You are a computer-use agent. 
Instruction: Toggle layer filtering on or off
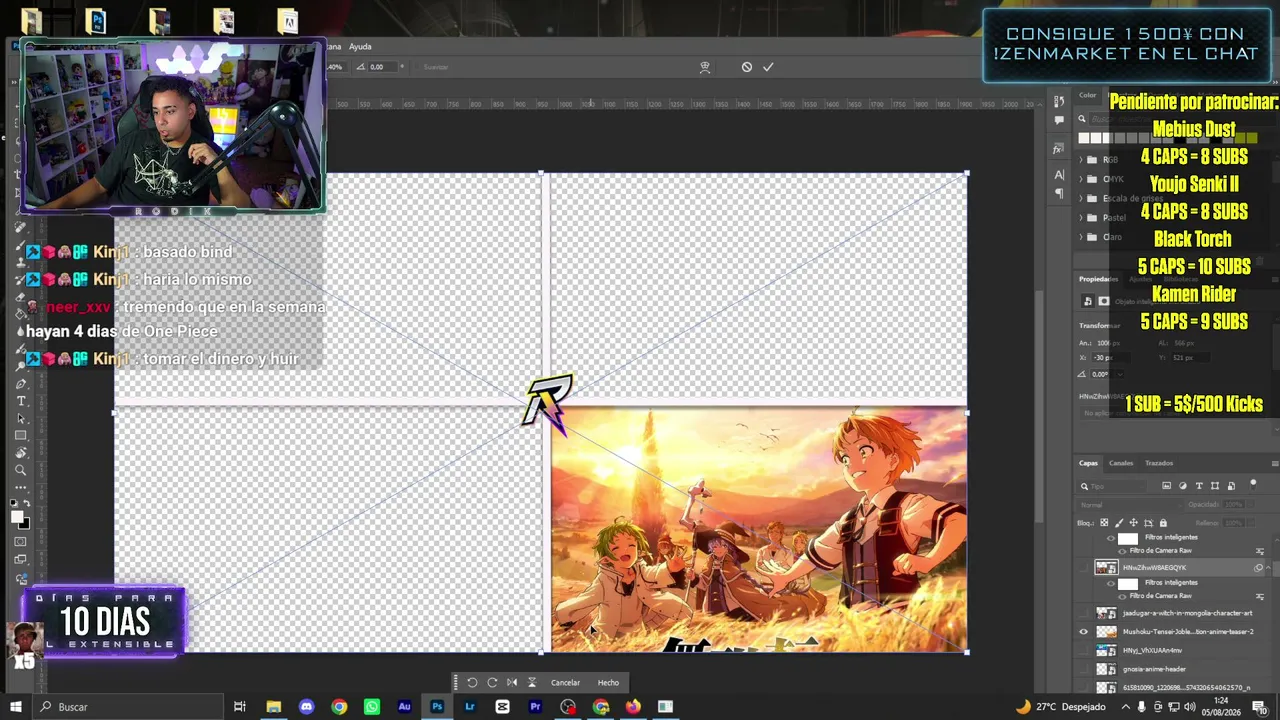(x=1253, y=485)
